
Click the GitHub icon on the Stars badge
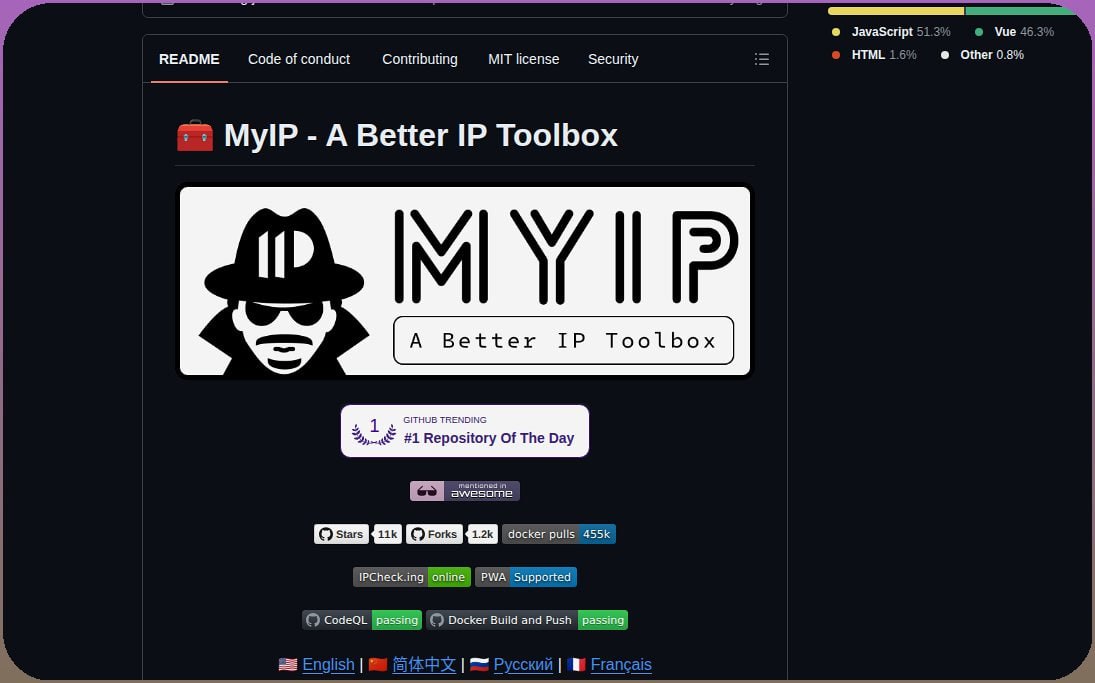325,534
